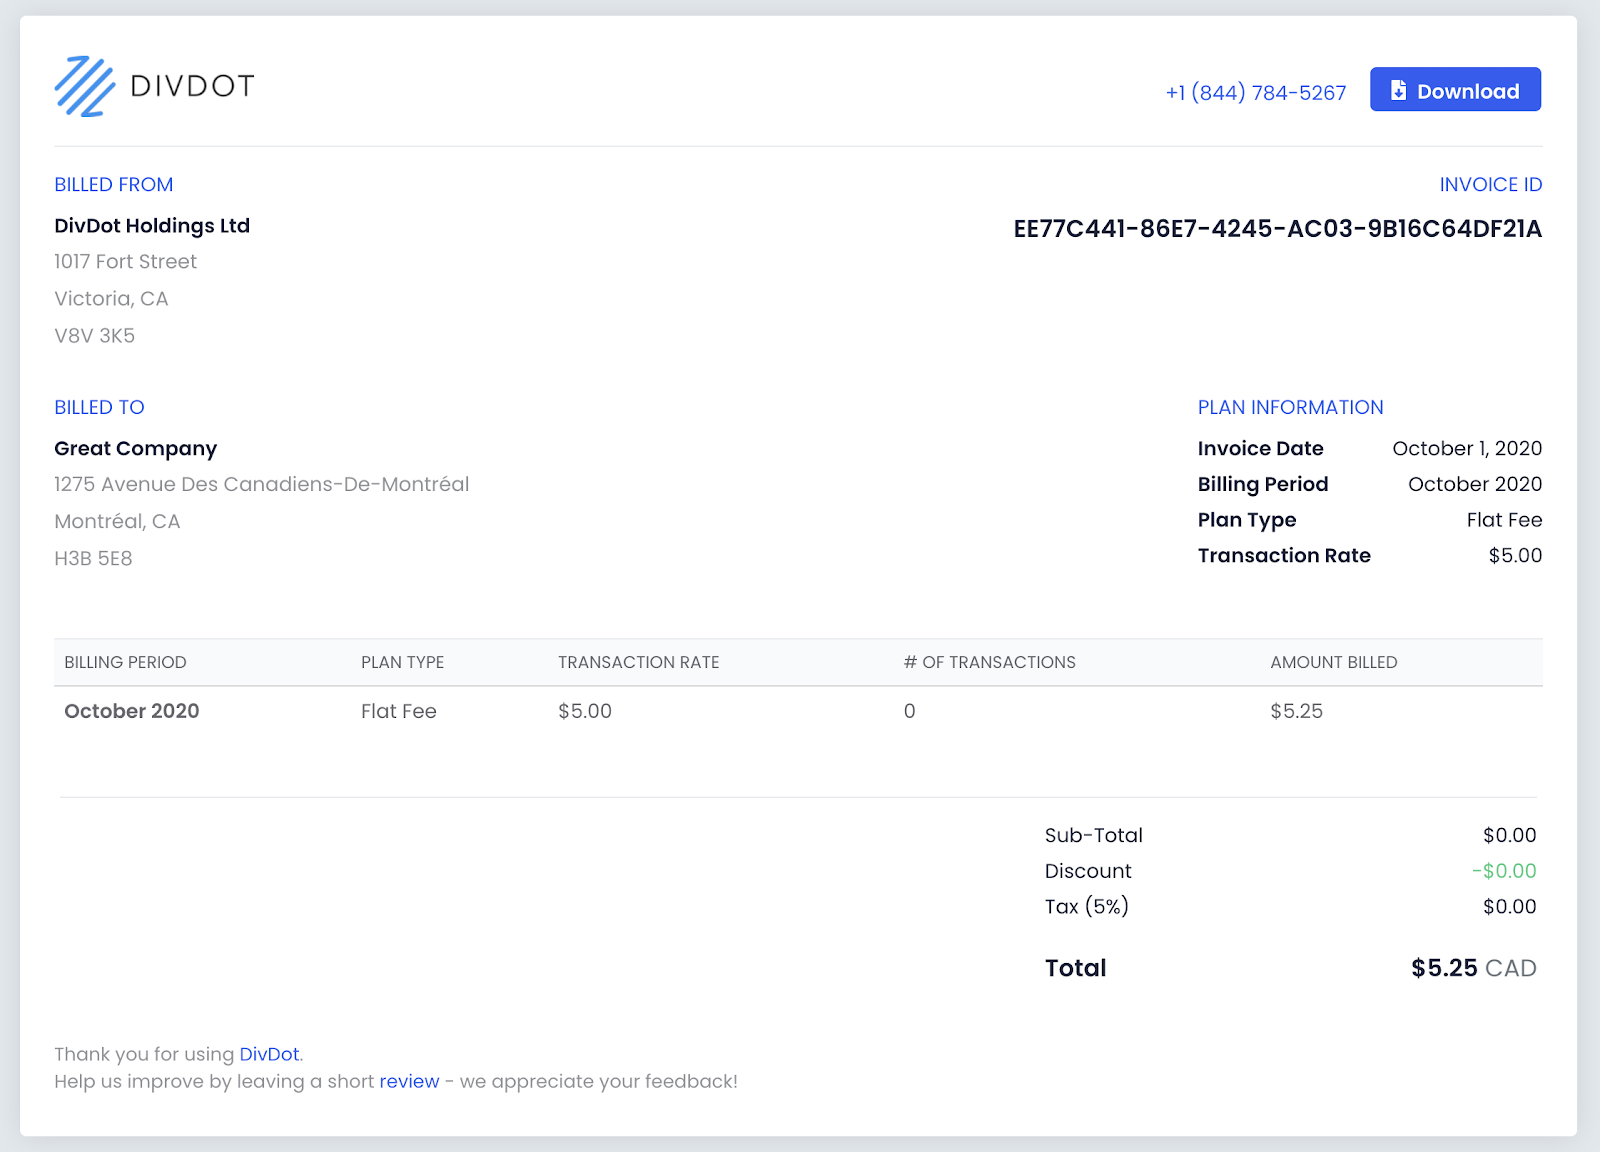Click the $5.25 amount billed cell
The width and height of the screenshot is (1600, 1152).
click(x=1296, y=711)
